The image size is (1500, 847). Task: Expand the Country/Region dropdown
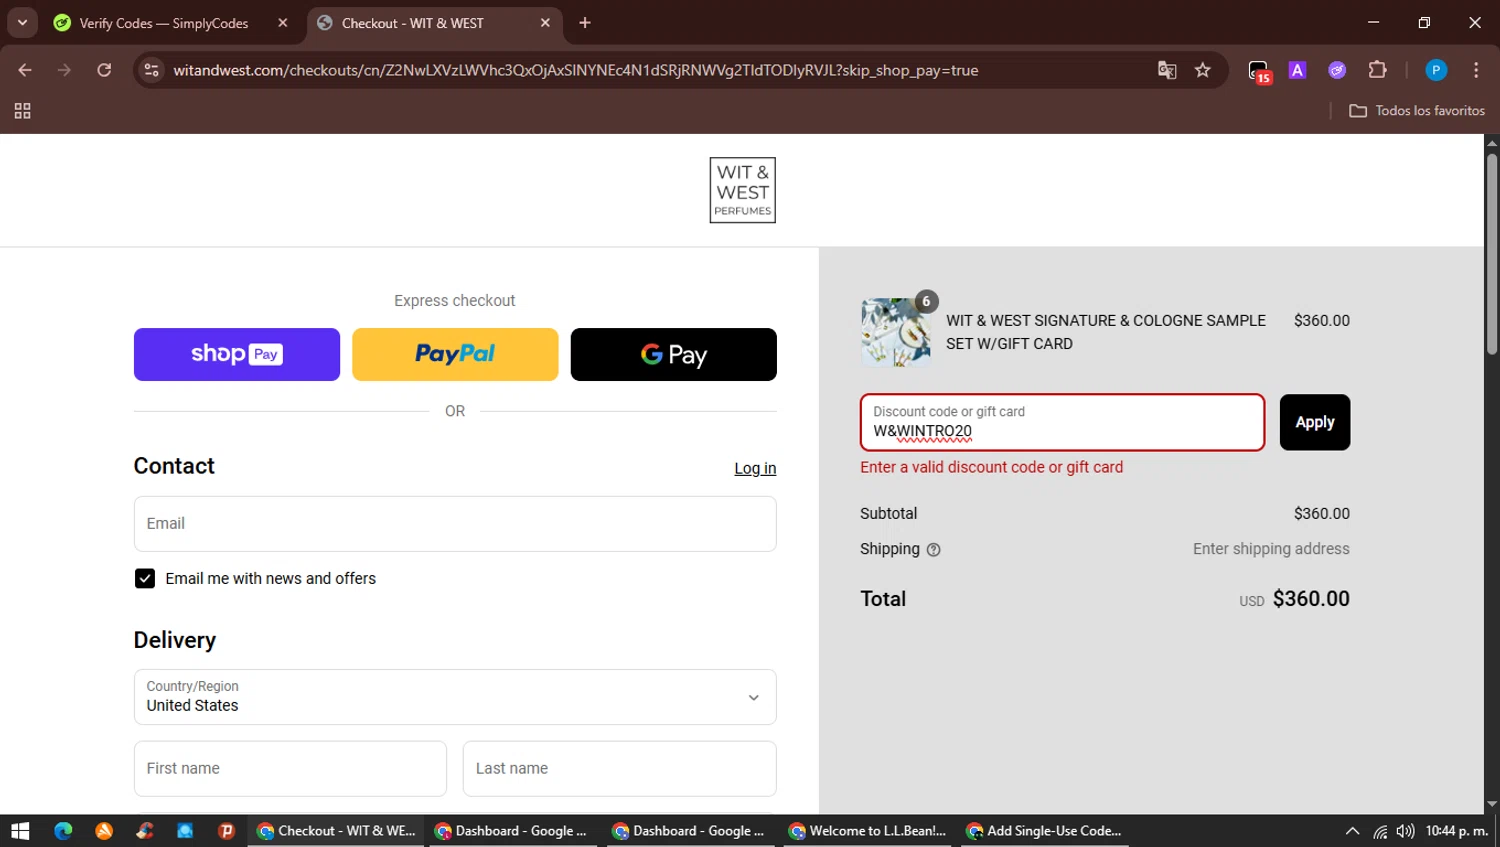click(455, 697)
